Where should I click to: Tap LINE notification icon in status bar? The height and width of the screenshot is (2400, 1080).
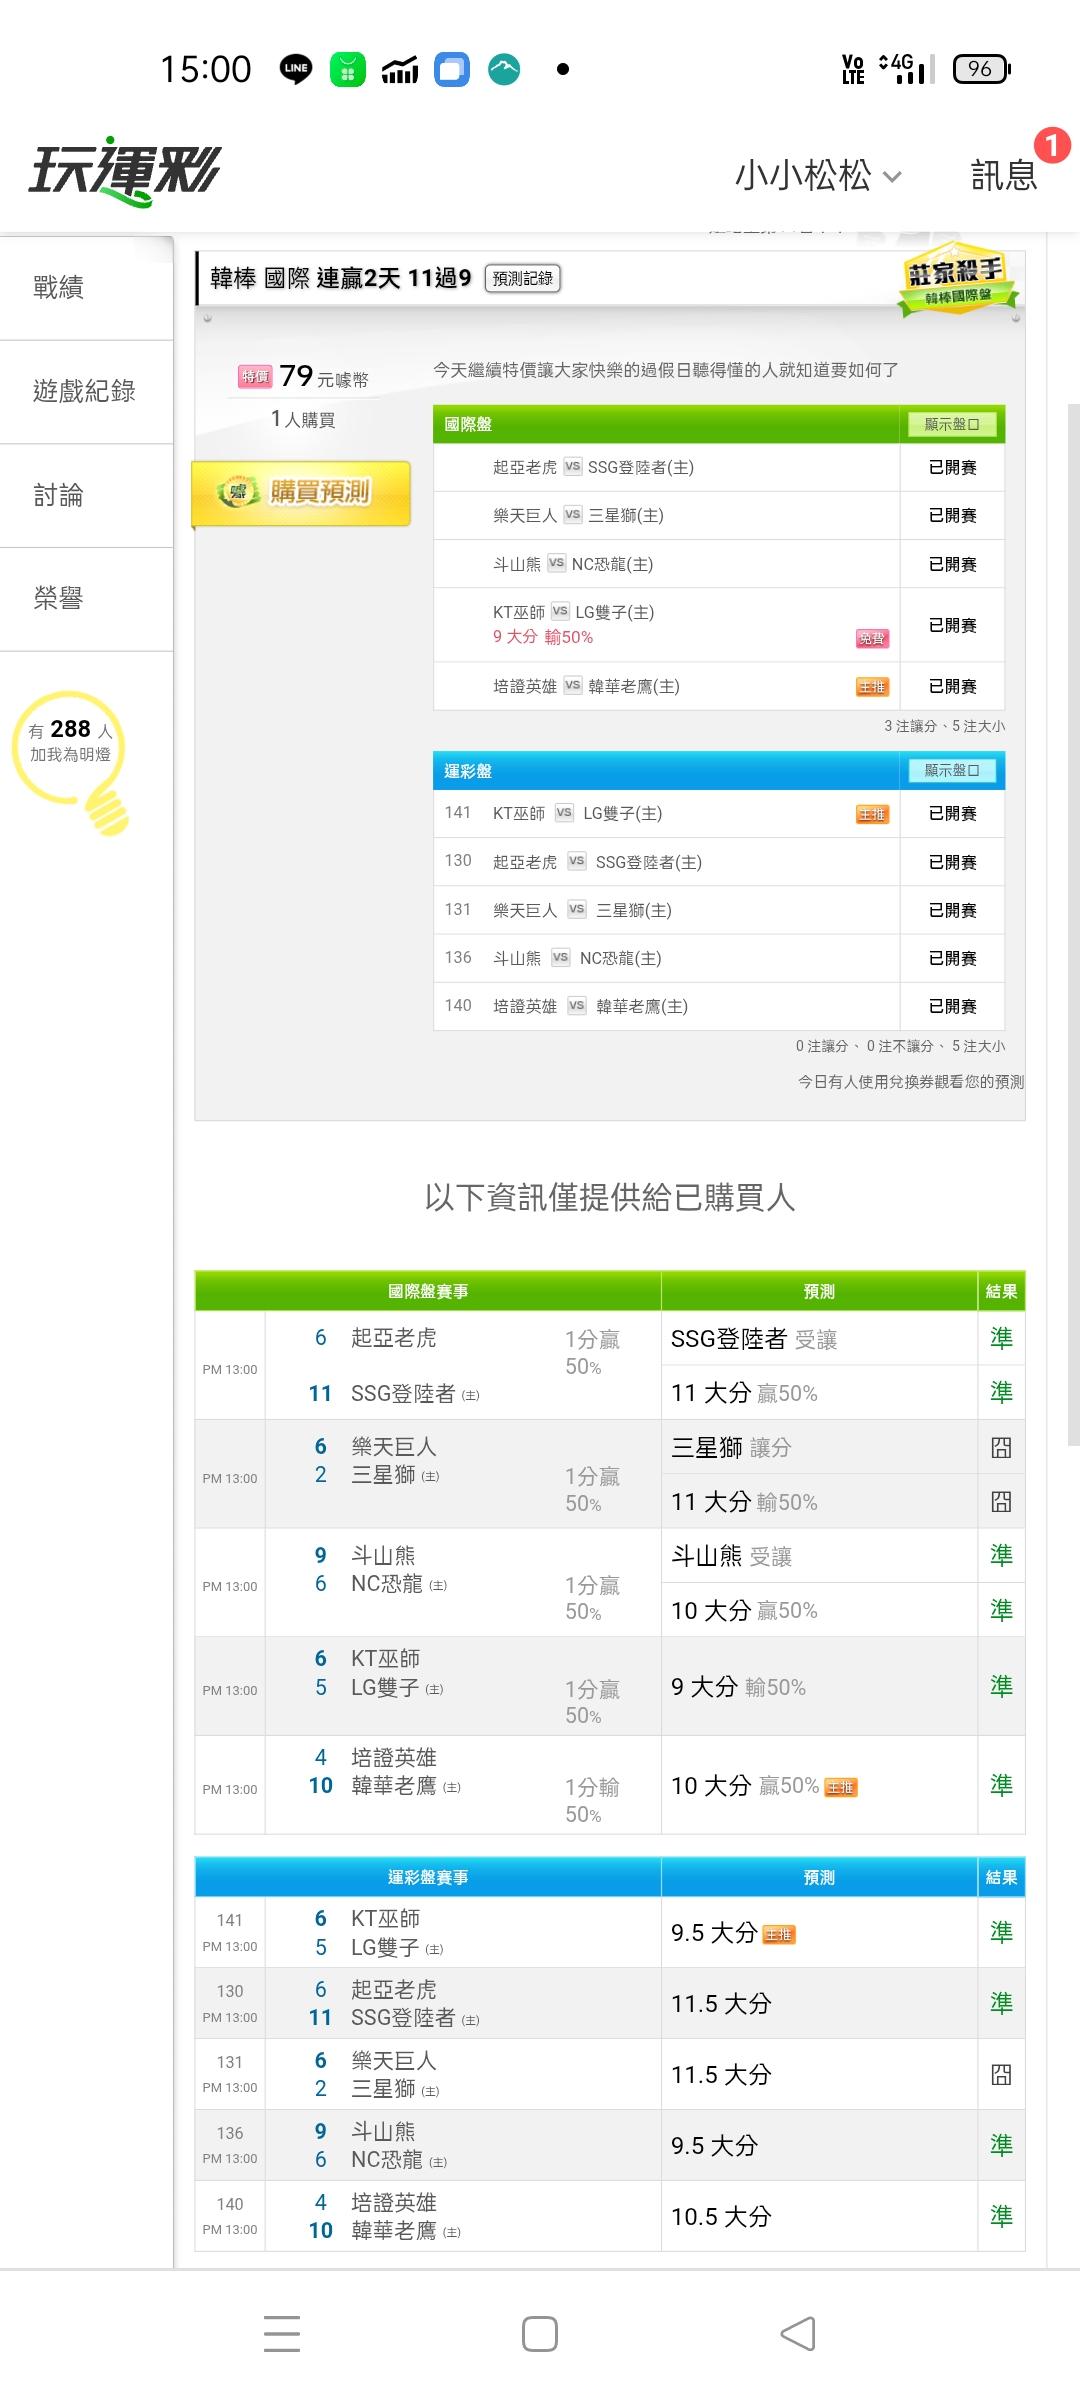click(x=295, y=69)
